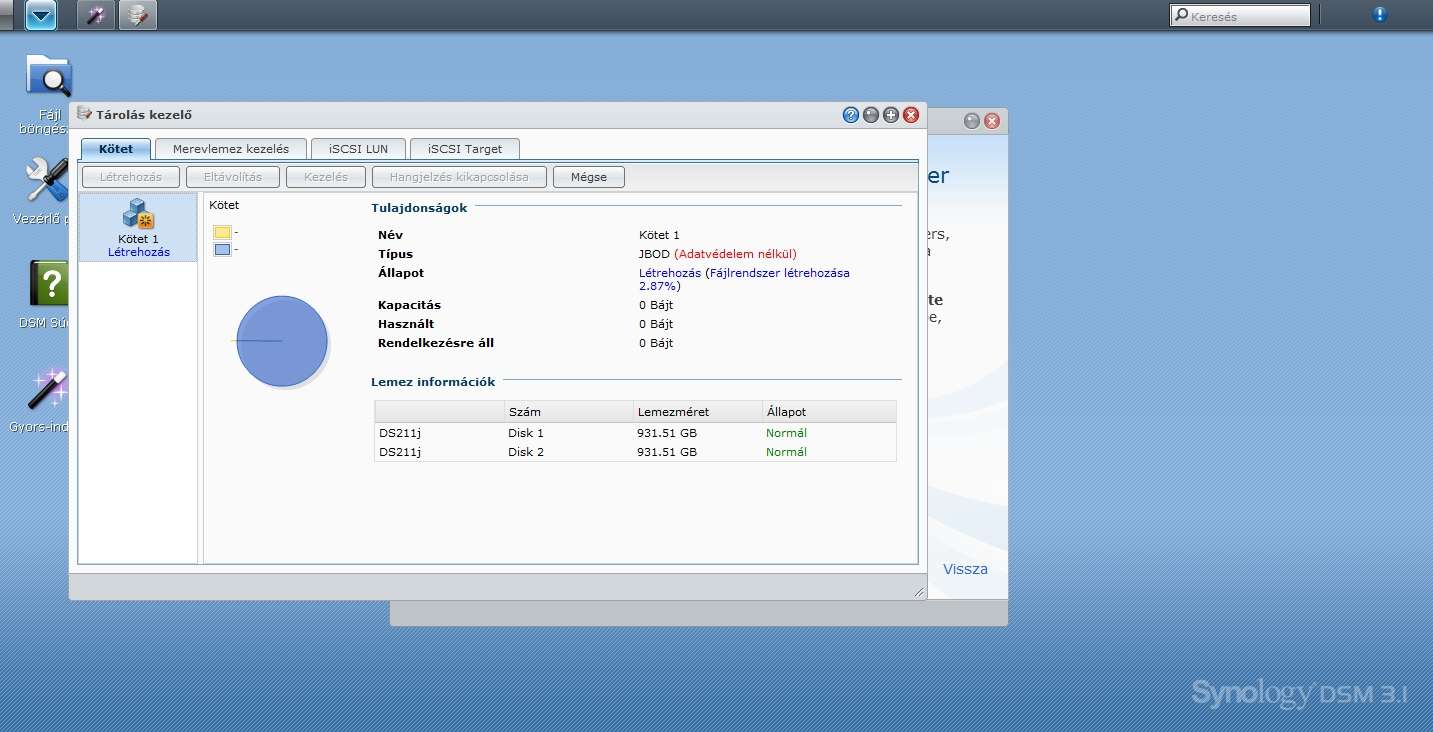Click the blue help icon in Tárolás kezelő
The width and height of the screenshot is (1433, 732).
point(851,115)
